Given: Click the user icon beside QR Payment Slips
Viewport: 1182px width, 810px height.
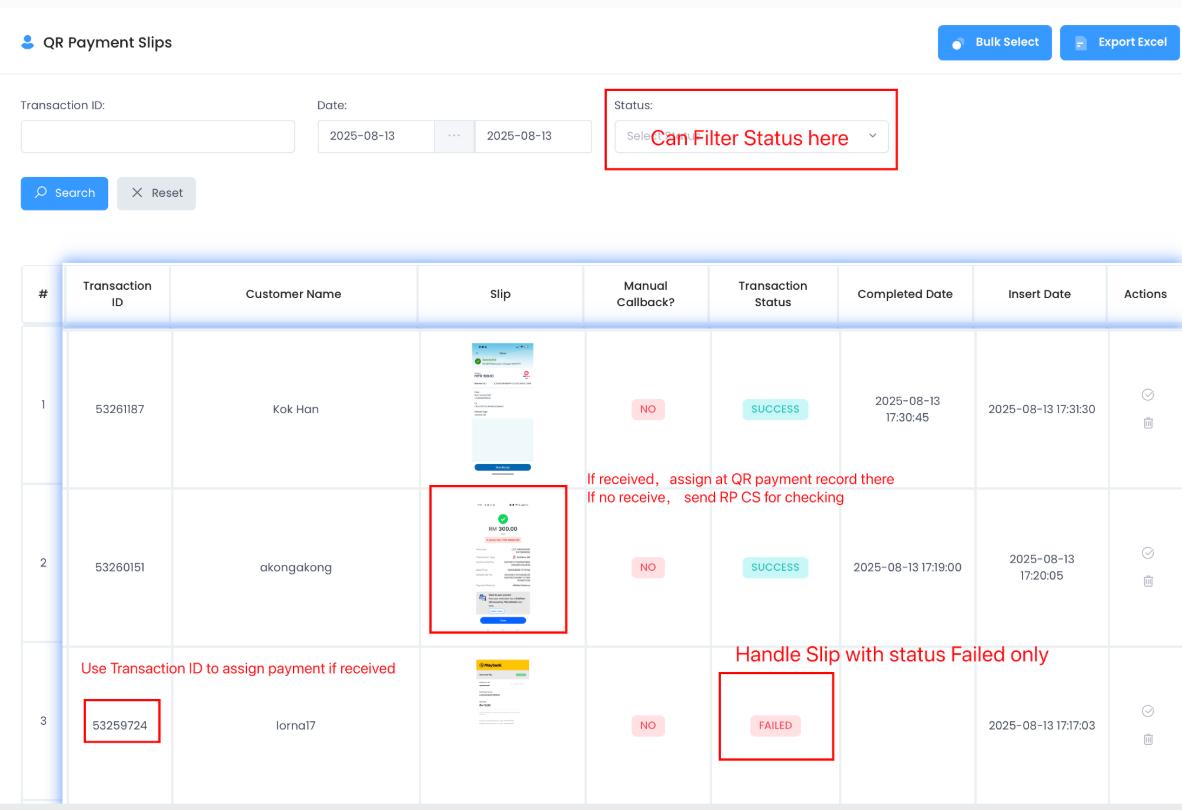Looking at the screenshot, I should (27, 43).
